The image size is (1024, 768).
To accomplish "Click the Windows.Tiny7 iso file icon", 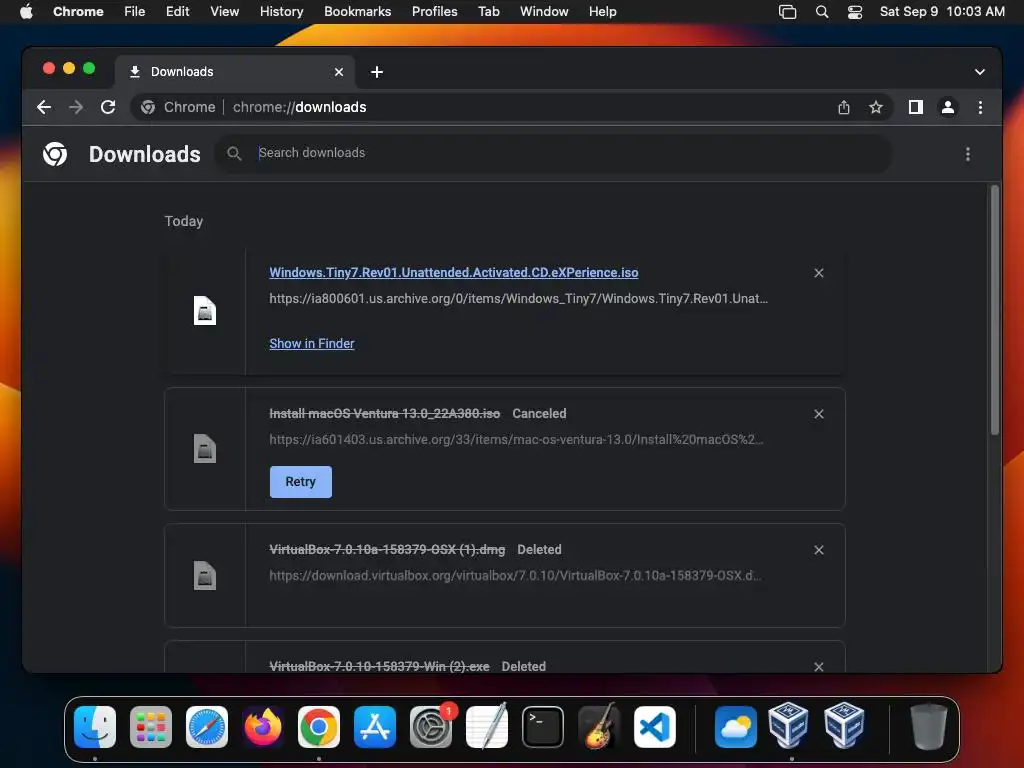I will 205,311.
